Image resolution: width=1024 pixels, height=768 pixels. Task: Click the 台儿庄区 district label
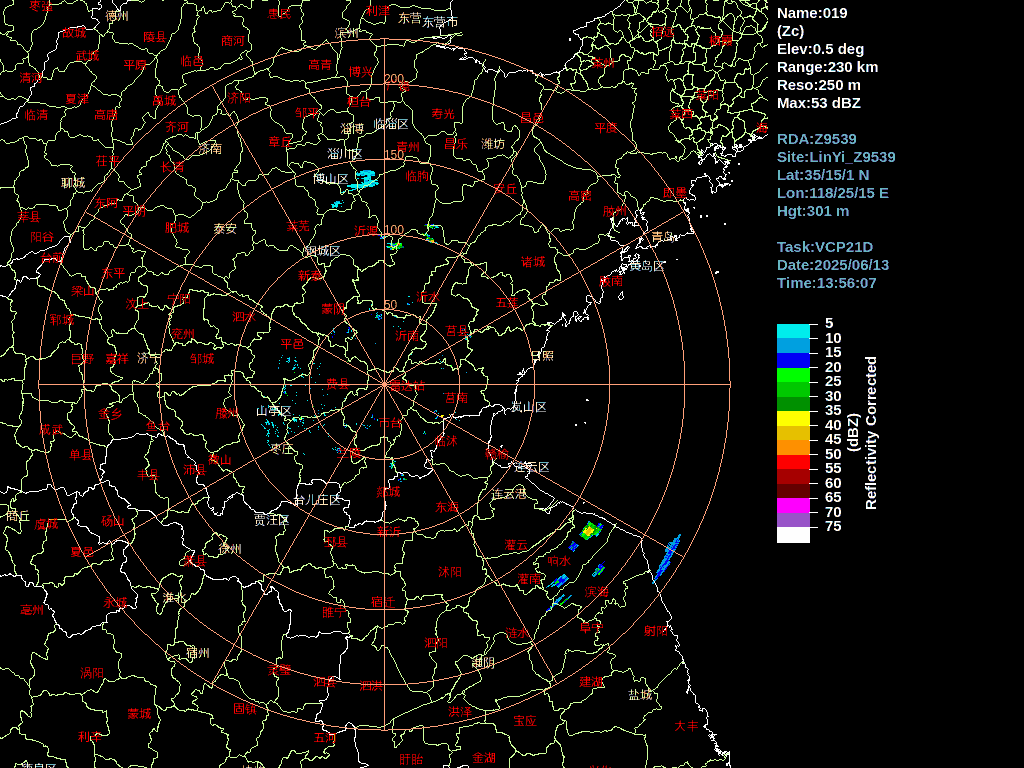[x=317, y=500]
